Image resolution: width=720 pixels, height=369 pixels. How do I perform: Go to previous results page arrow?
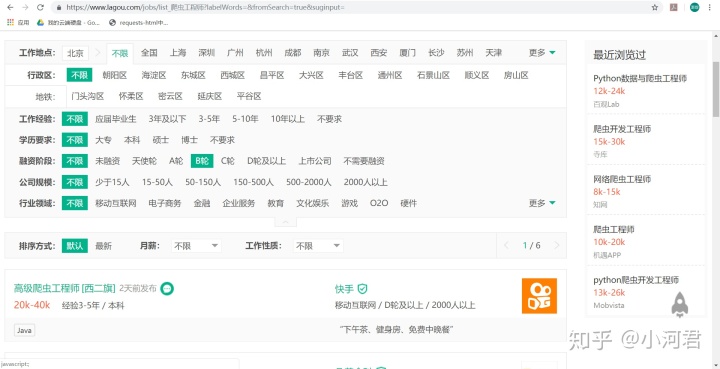(506, 246)
